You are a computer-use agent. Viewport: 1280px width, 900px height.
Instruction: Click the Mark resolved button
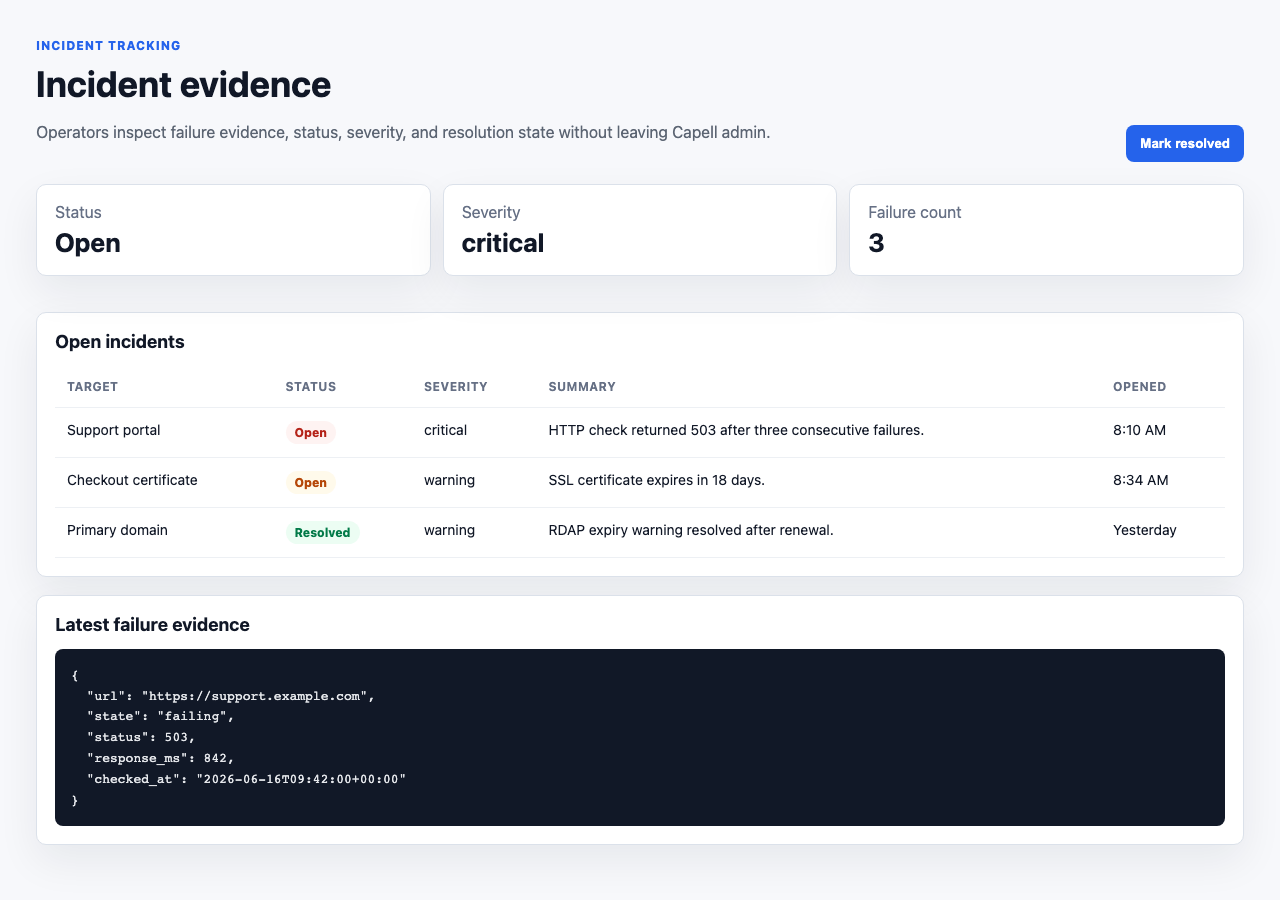1184,143
